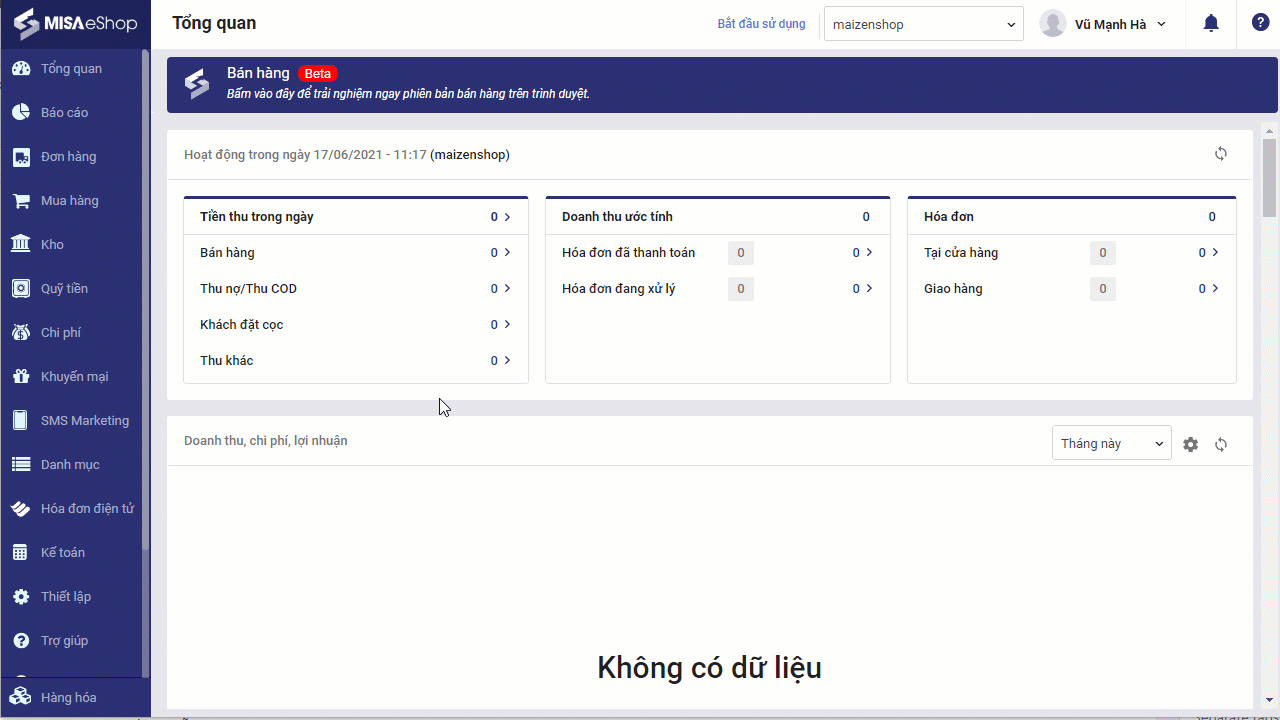Expand Thu nợ/Thu COD row arrow
1280x720 pixels.
click(507, 289)
